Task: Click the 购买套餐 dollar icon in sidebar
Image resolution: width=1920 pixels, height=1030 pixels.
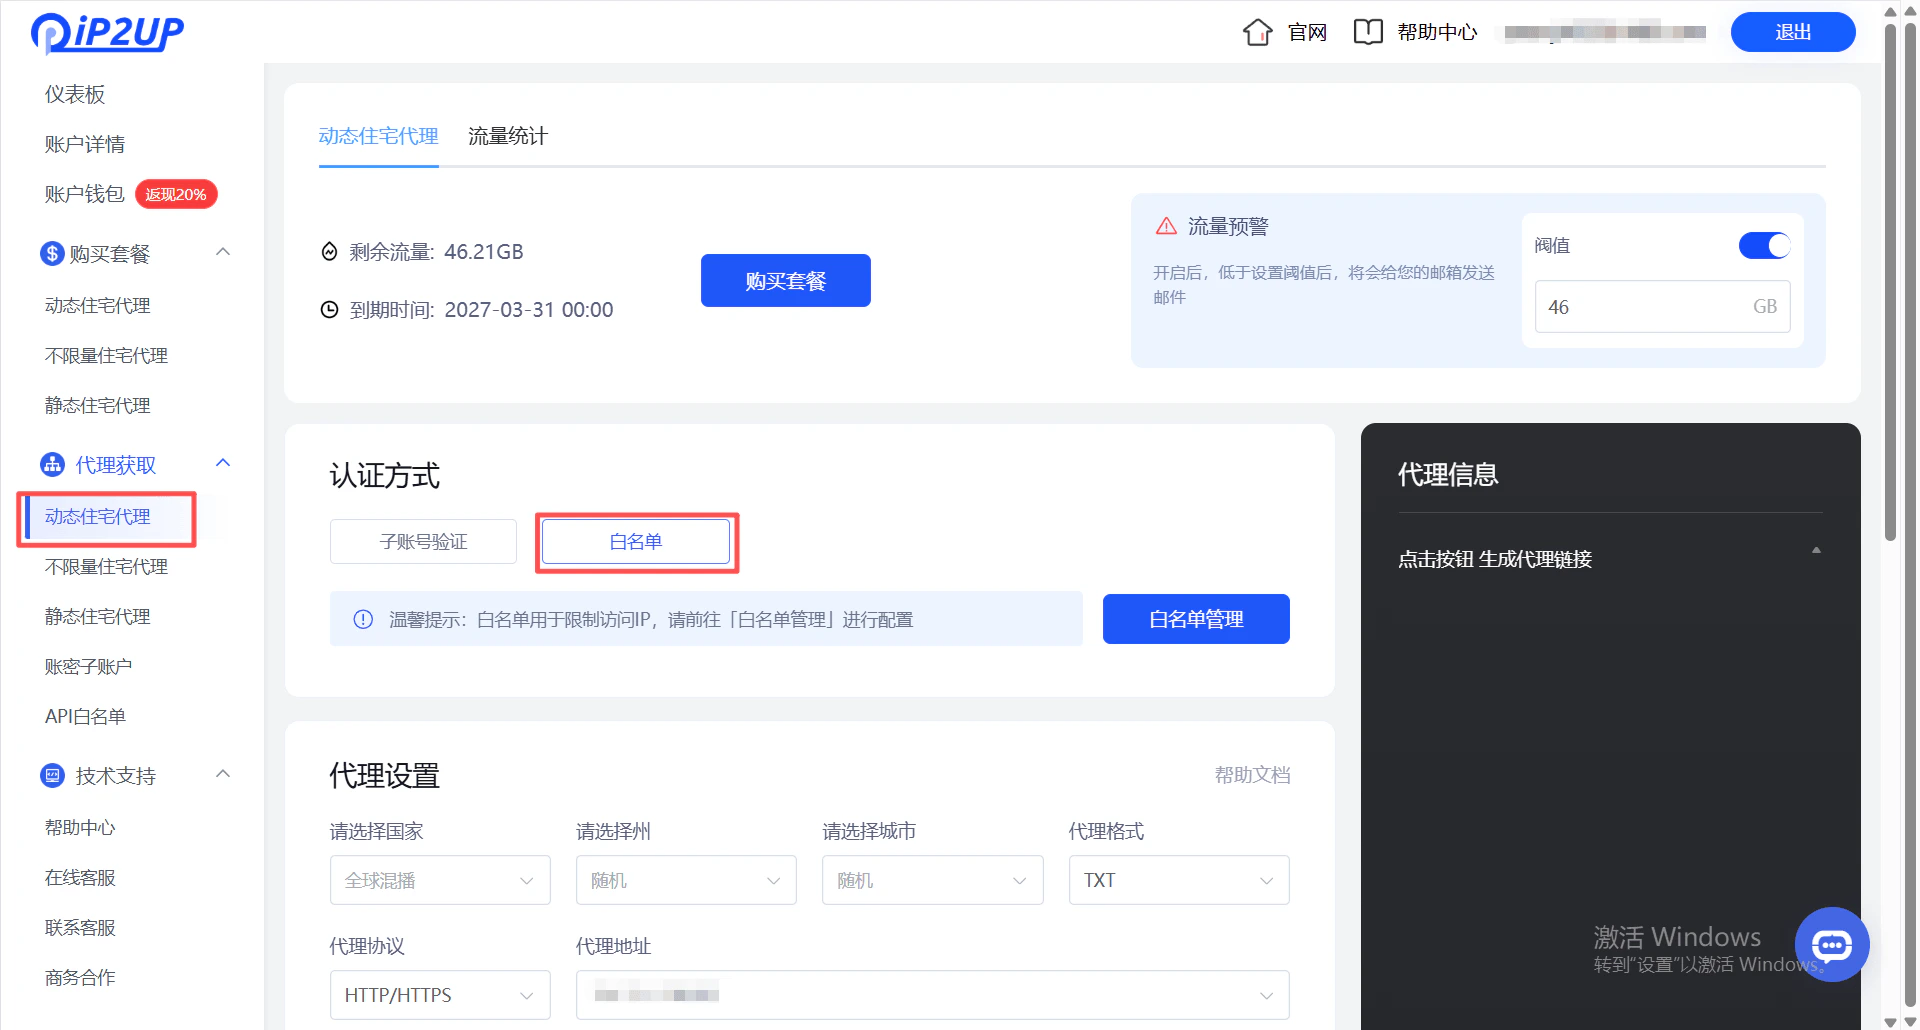Action: [x=52, y=253]
